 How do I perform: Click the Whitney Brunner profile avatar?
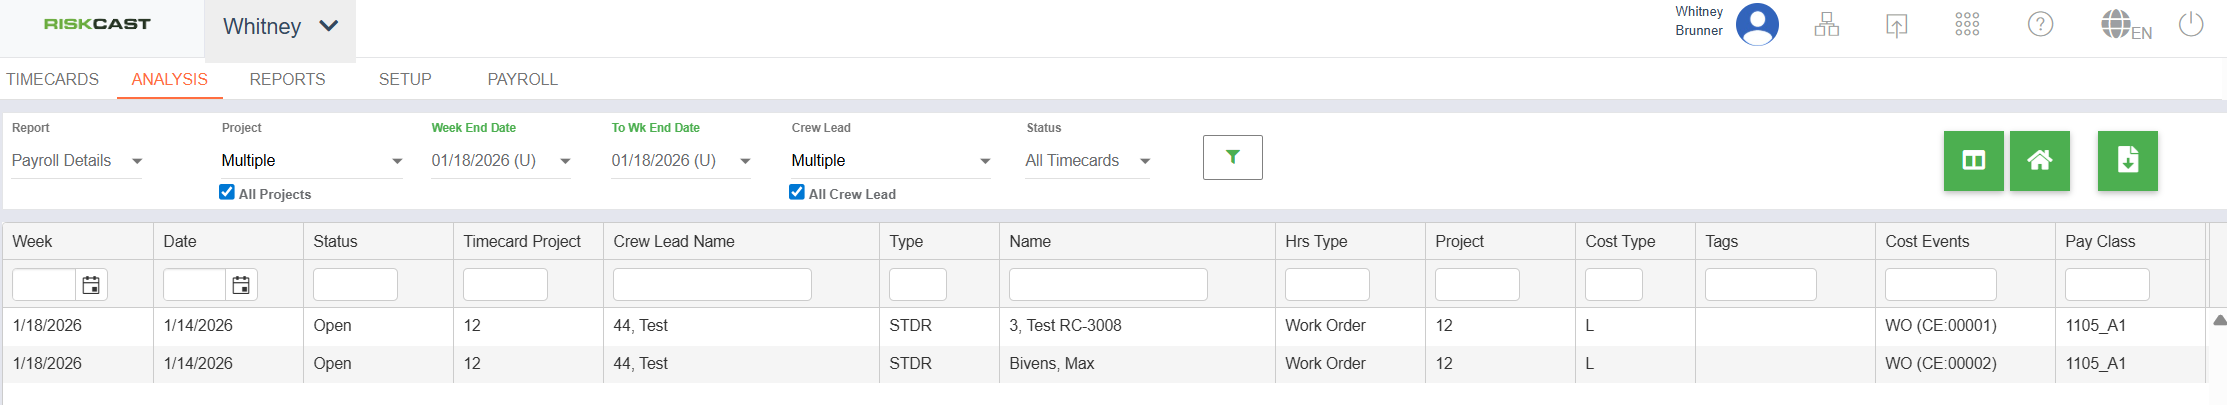pyautogui.click(x=1757, y=24)
